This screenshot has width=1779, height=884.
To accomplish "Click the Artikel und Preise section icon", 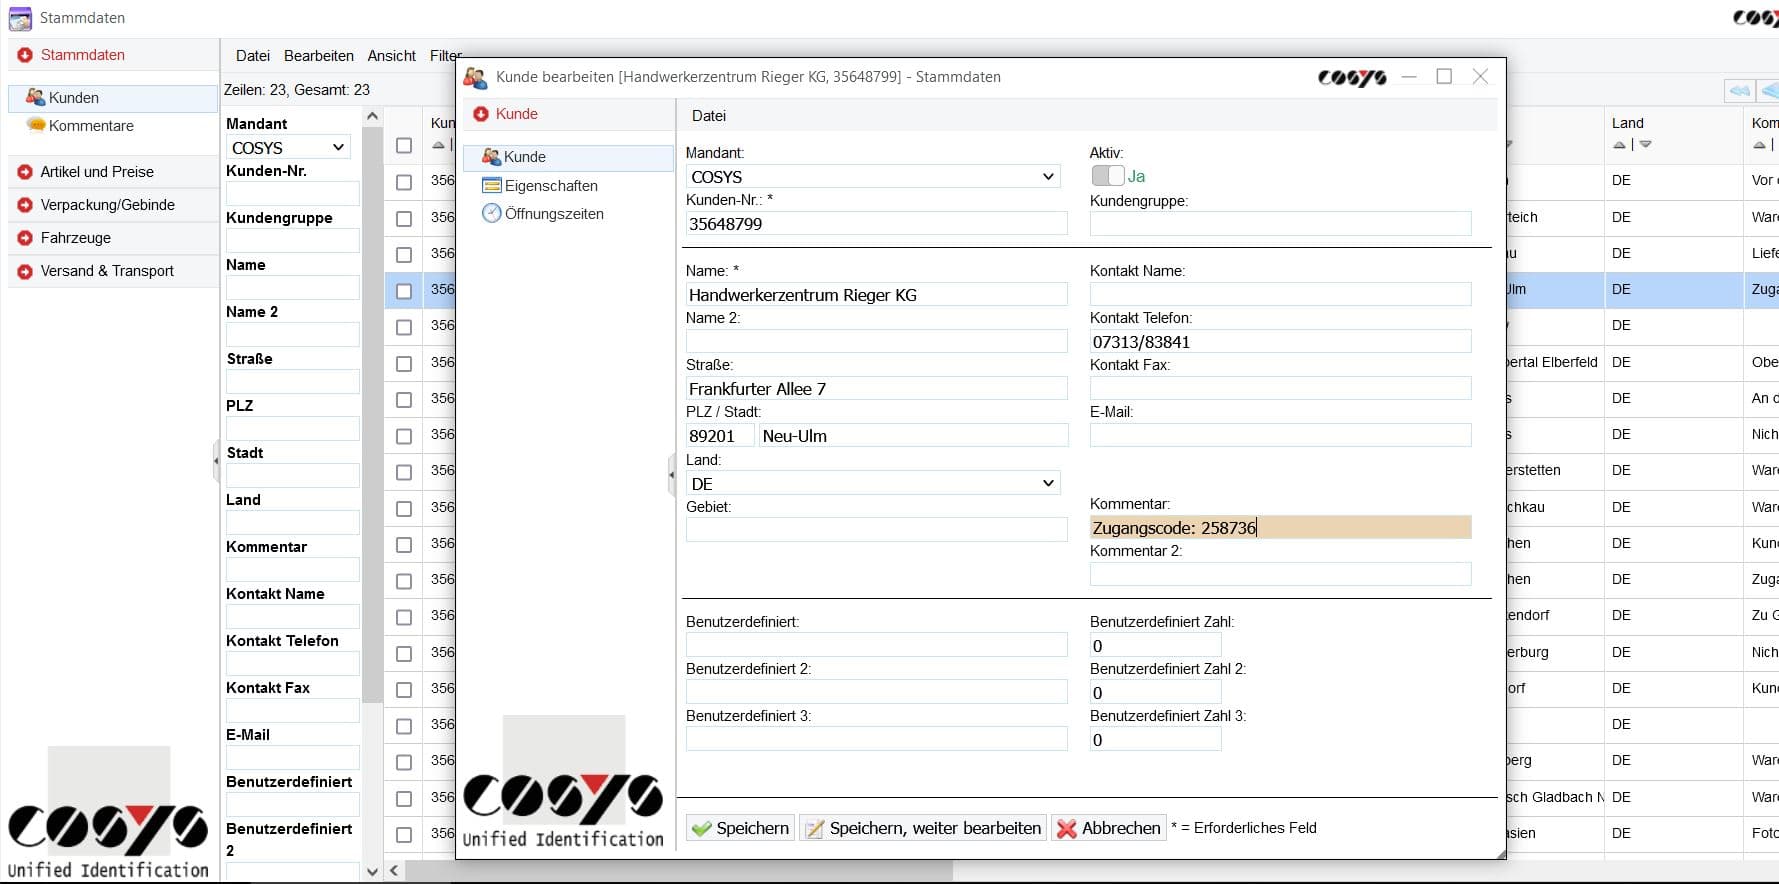I will coord(25,172).
